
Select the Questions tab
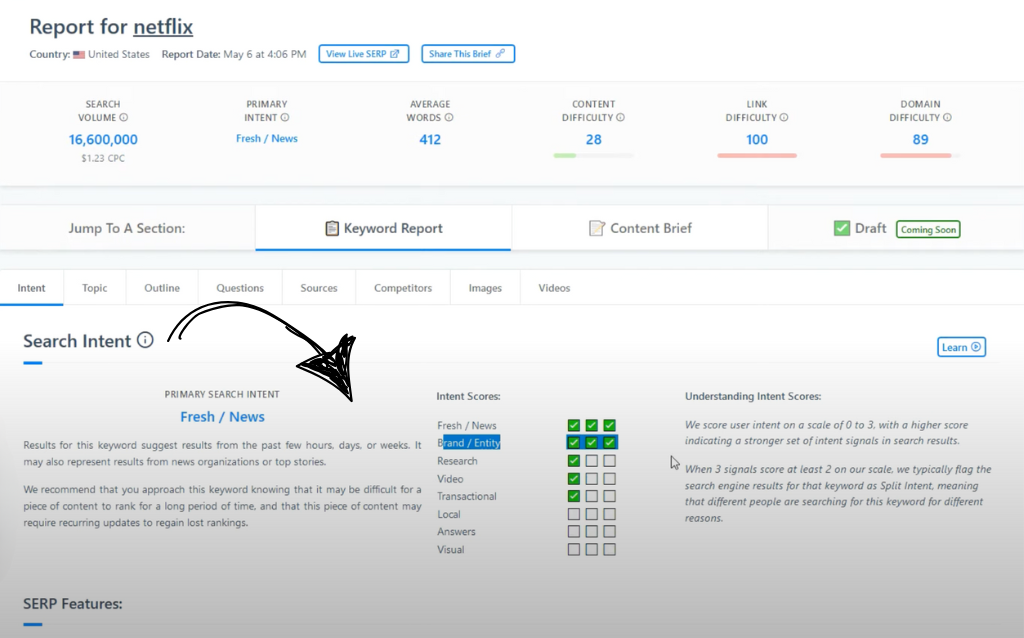point(240,288)
